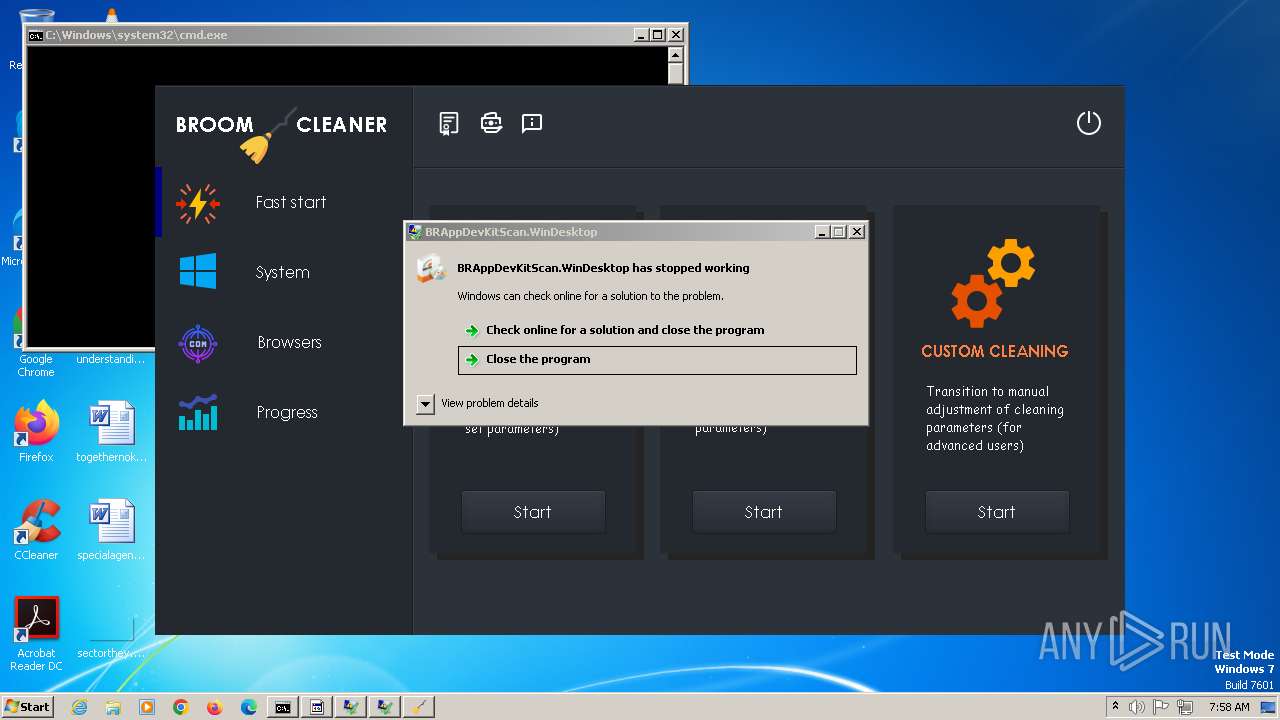Show hidden tray icons

tap(1115, 707)
